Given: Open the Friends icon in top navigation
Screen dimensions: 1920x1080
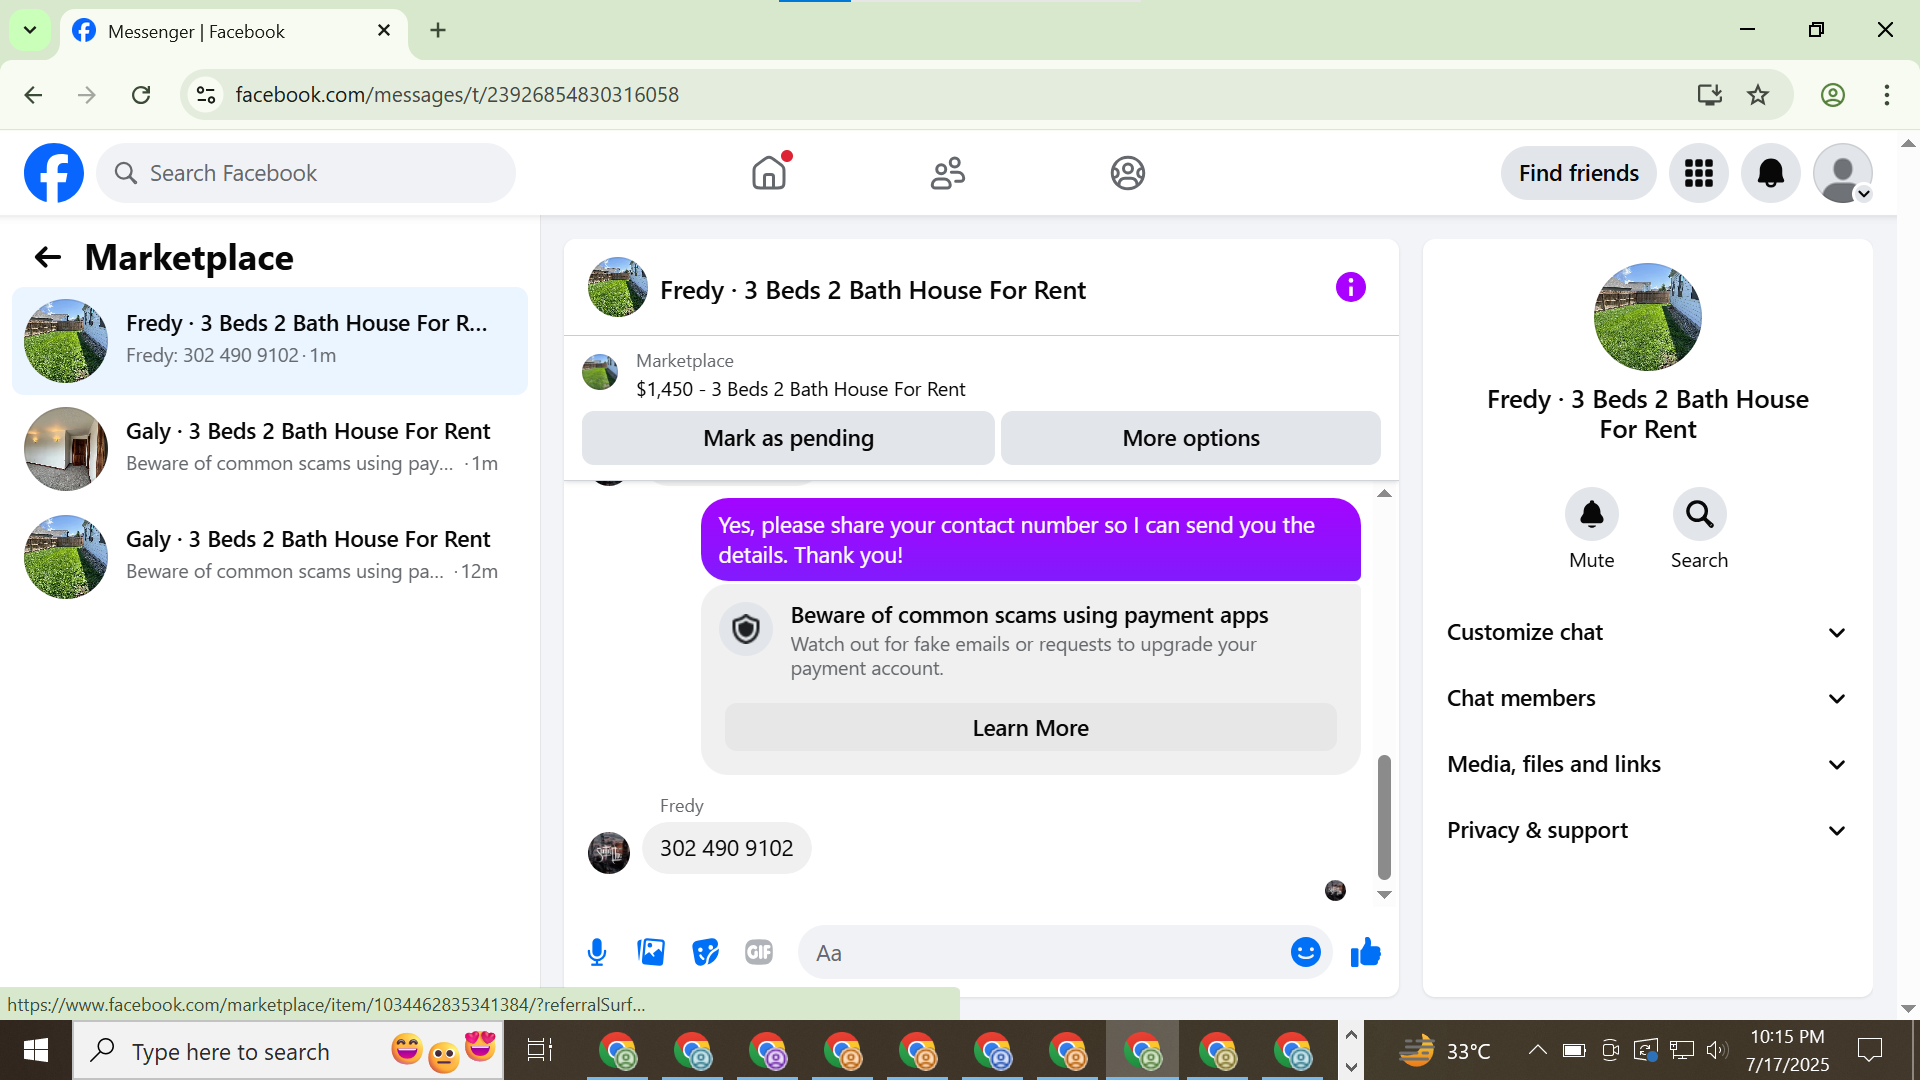Looking at the screenshot, I should (x=948, y=173).
